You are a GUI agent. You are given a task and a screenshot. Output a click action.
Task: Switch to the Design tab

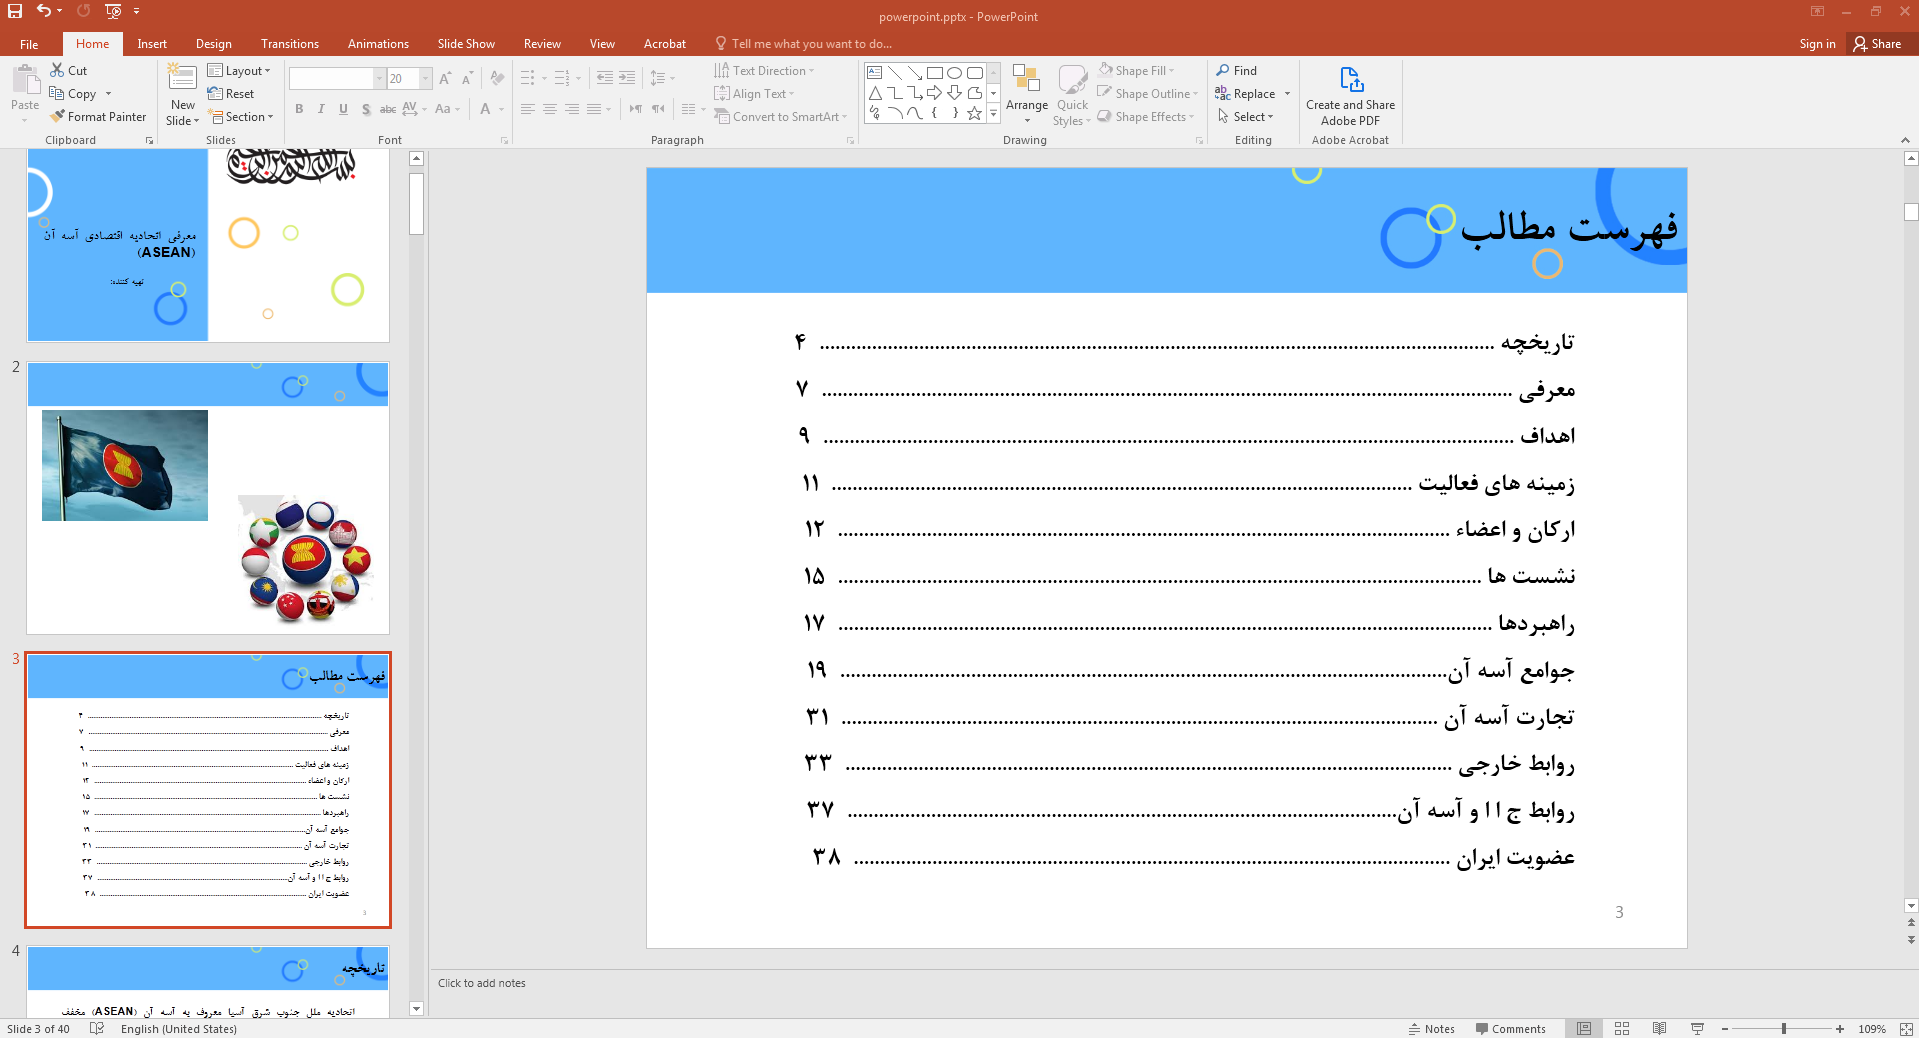click(x=213, y=44)
